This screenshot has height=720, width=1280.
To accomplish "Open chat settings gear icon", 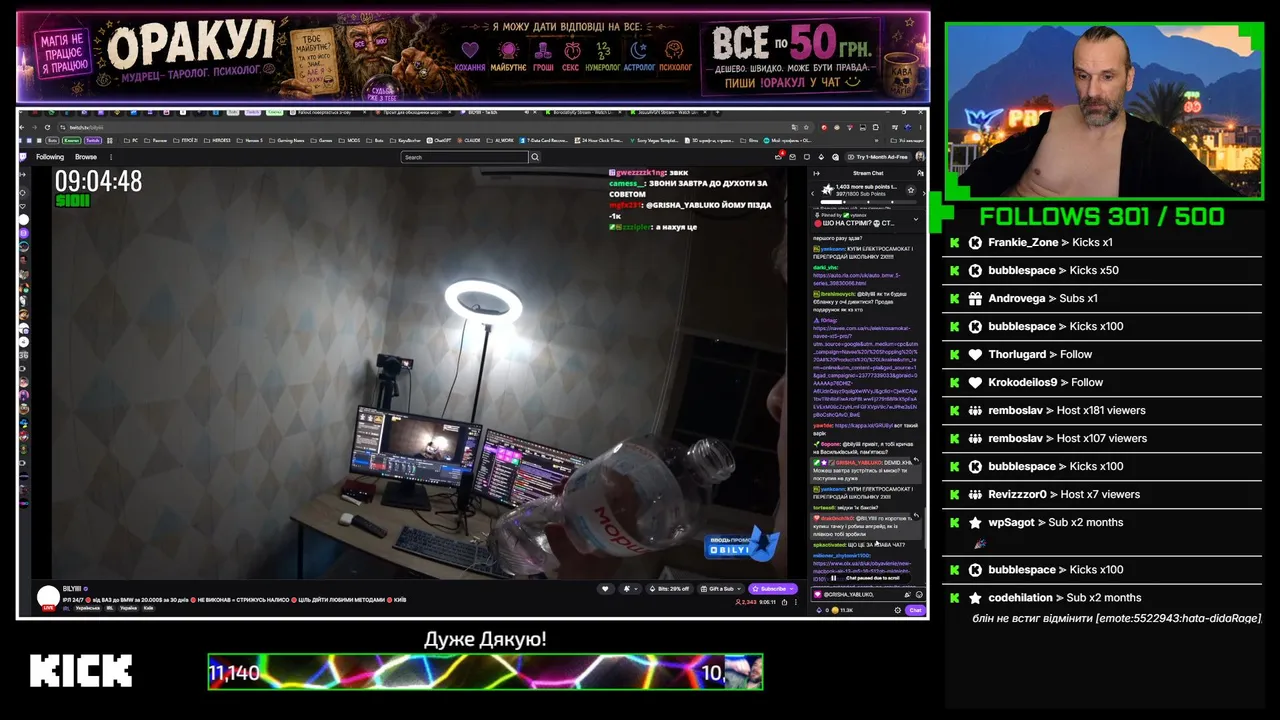I will tap(897, 610).
